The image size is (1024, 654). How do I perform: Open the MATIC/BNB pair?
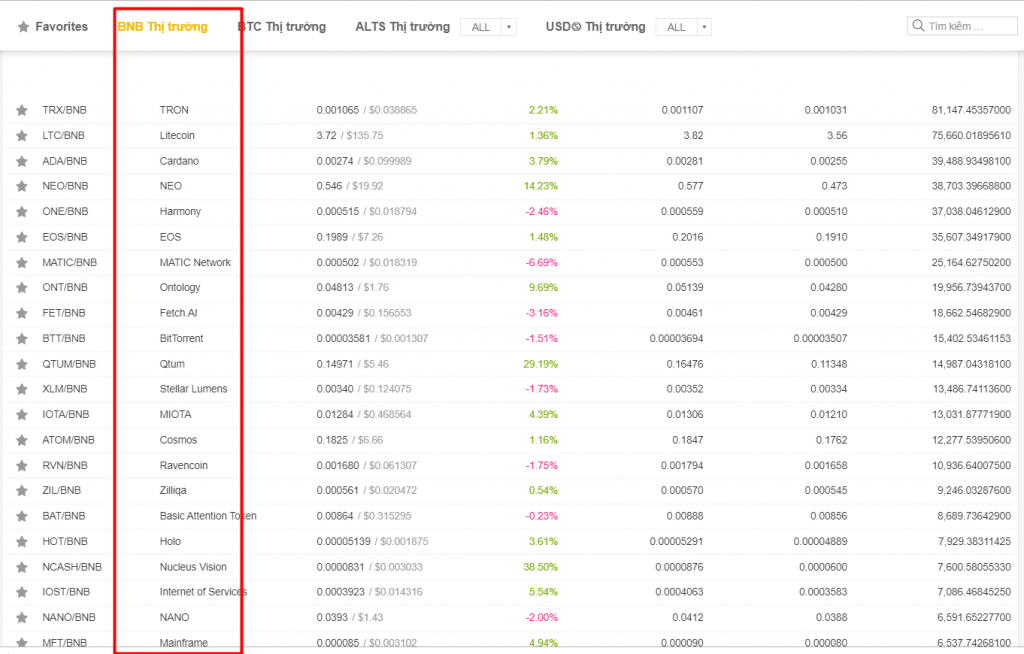[x=69, y=262]
